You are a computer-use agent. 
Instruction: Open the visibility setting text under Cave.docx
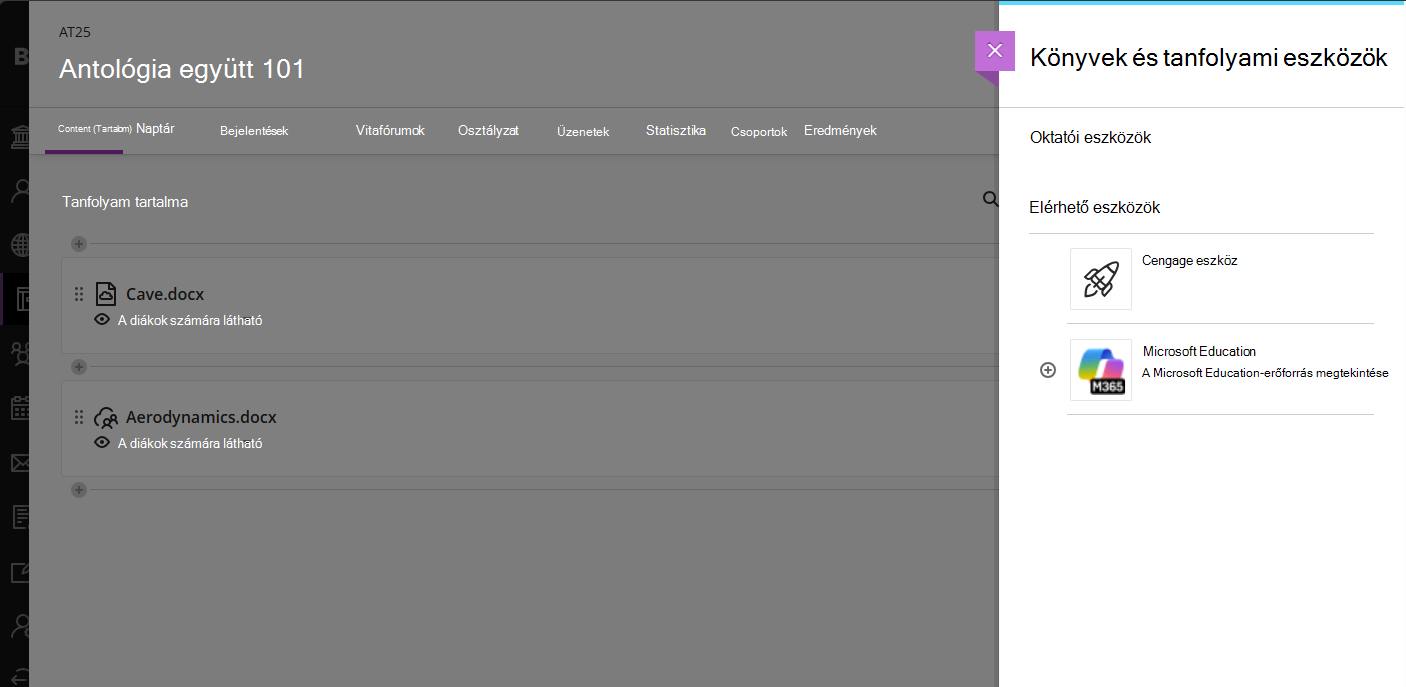click(x=190, y=321)
